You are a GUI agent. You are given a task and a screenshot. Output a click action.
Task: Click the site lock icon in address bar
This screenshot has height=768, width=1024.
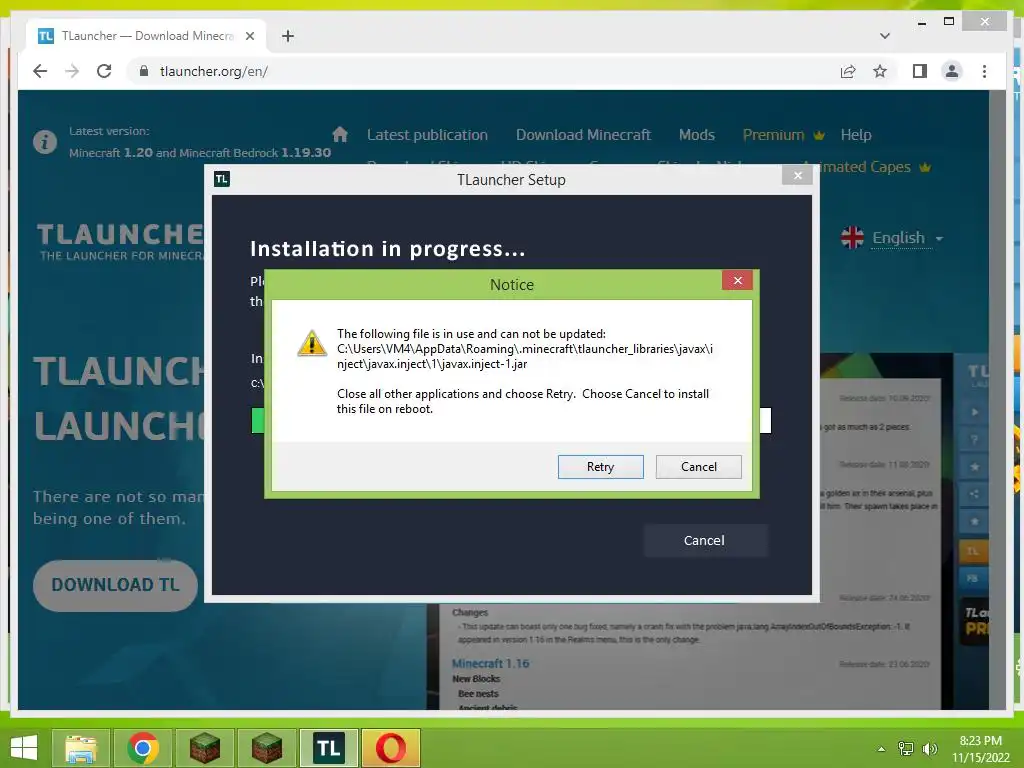144,71
